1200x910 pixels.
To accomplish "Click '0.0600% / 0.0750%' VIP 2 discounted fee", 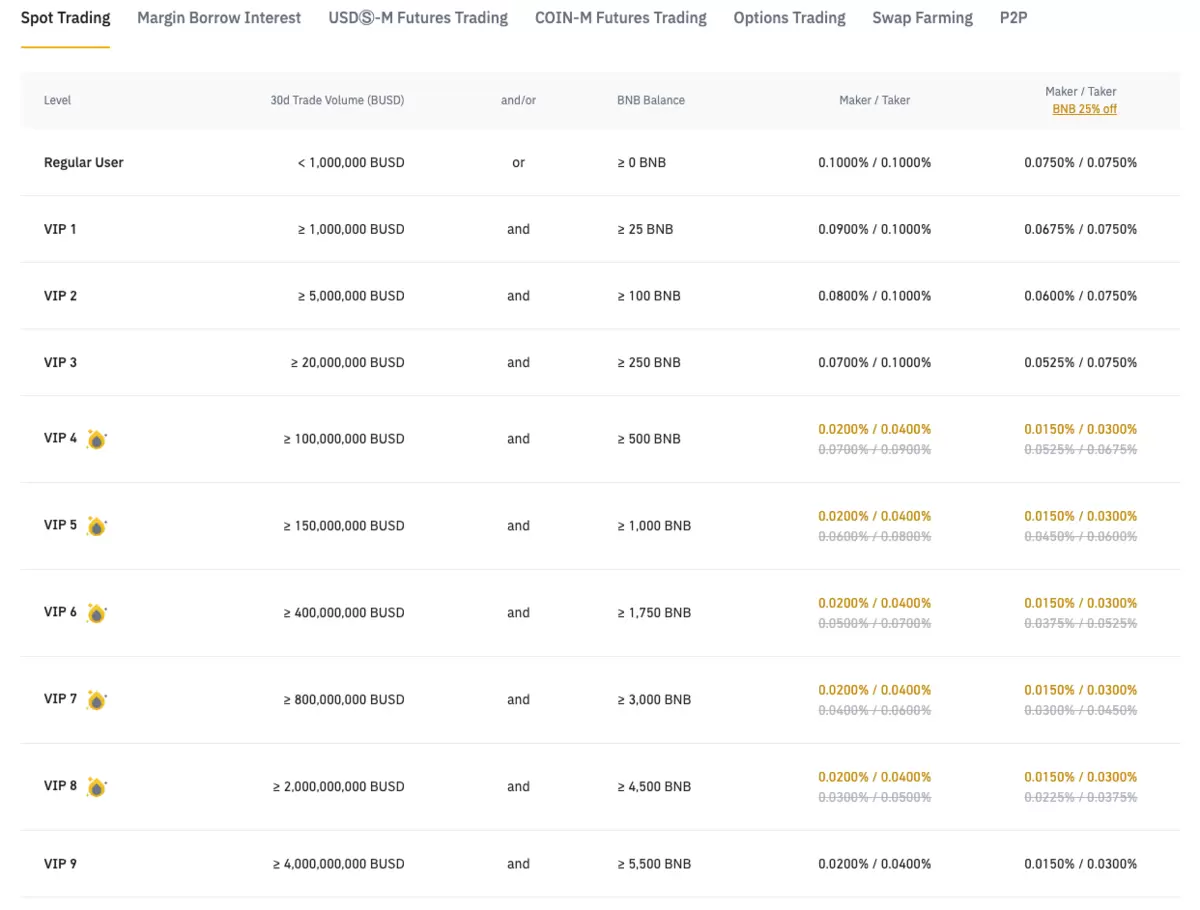I will 1080,296.
